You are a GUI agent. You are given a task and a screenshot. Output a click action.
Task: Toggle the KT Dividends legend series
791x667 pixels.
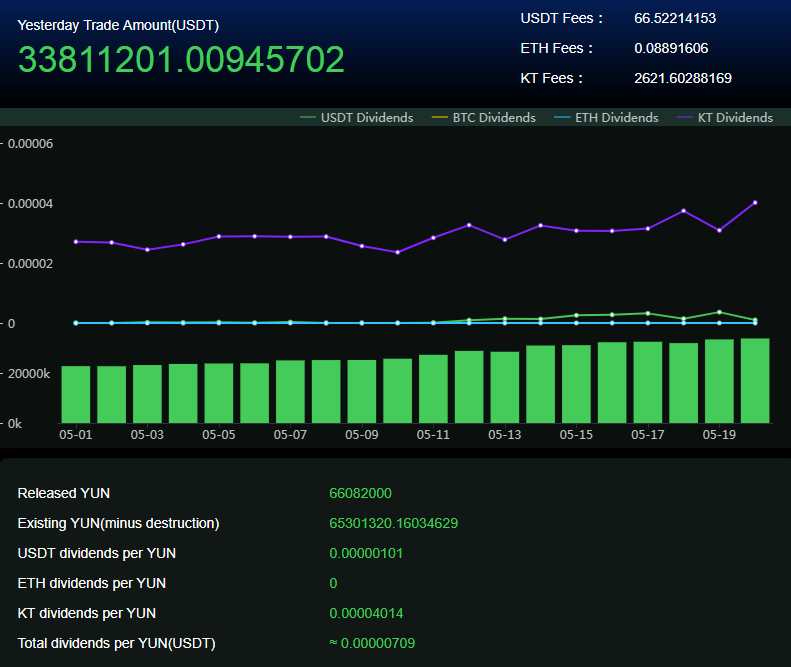click(725, 118)
